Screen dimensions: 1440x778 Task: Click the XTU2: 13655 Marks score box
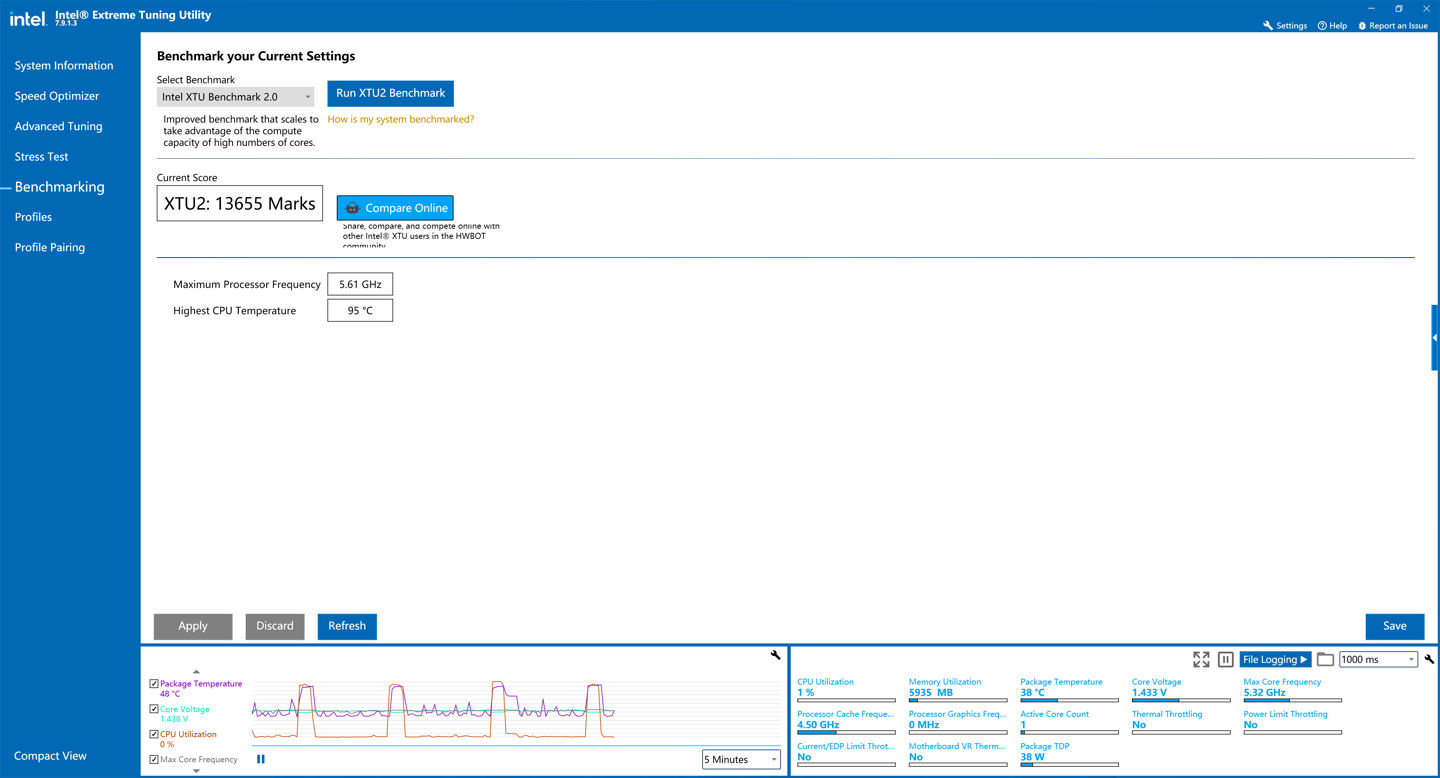(240, 203)
